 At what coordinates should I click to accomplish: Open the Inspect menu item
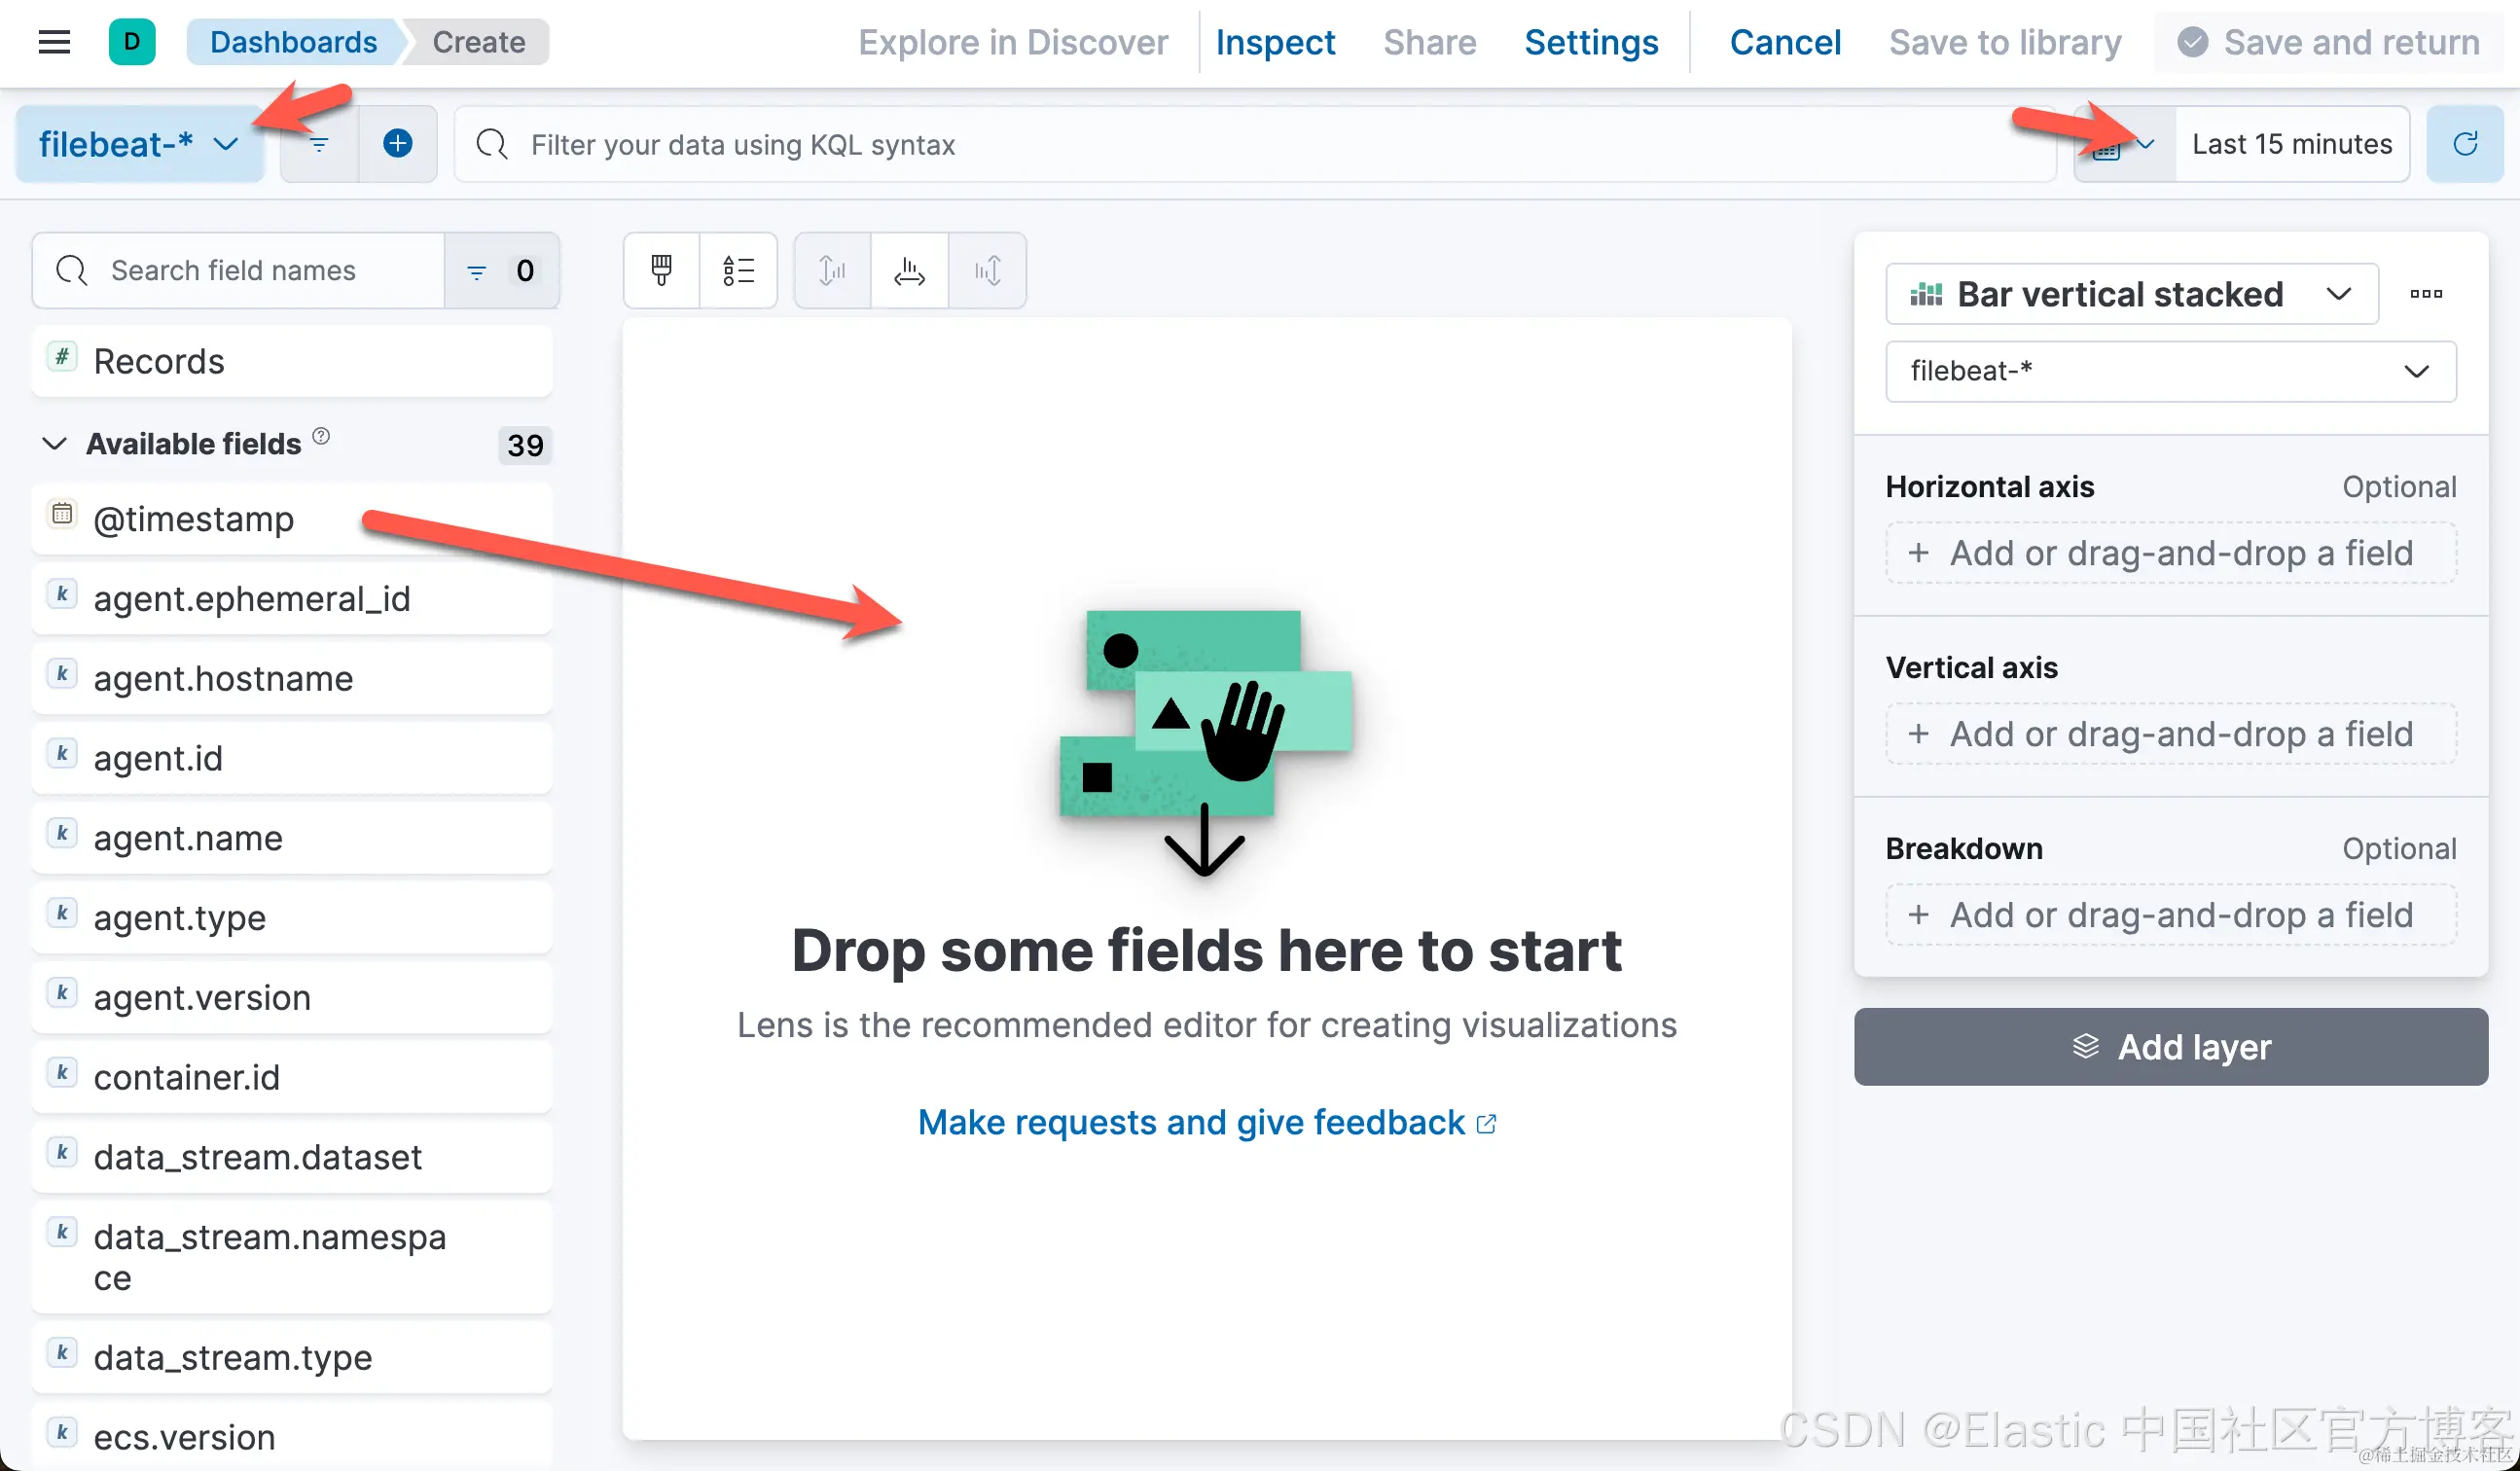coord(1274,42)
